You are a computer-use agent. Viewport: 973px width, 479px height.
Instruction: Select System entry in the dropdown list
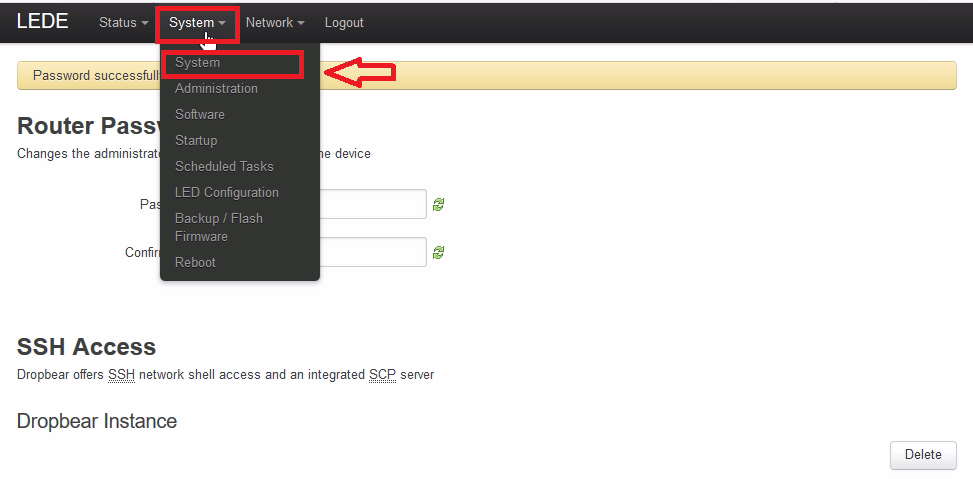(x=198, y=63)
